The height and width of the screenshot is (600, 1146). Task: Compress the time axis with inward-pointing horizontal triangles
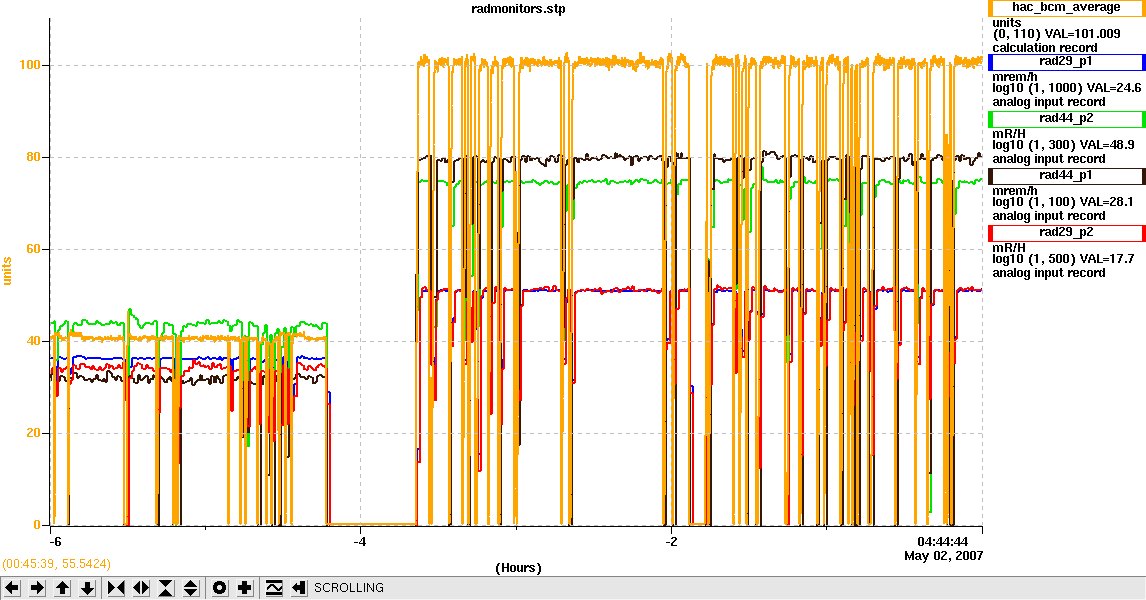tap(116, 588)
